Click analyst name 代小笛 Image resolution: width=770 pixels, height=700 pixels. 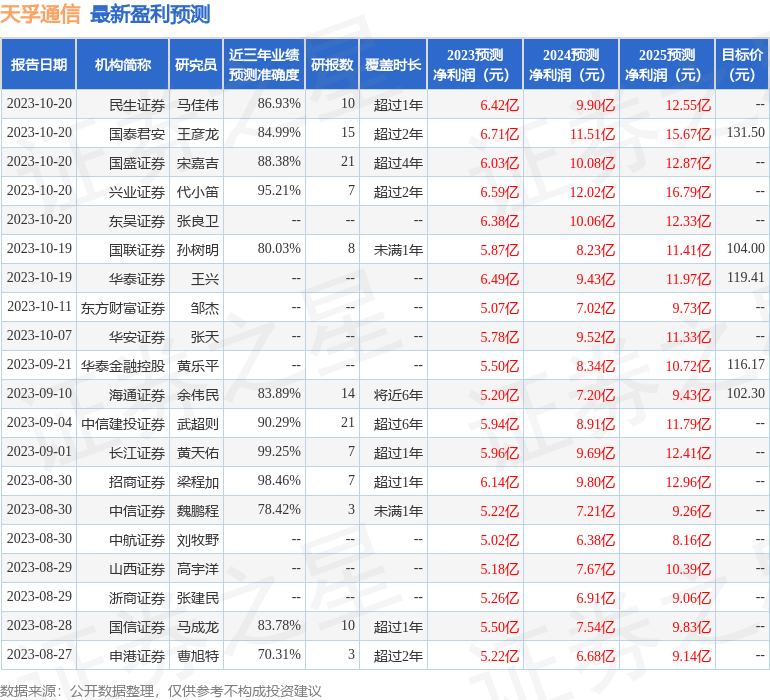pyautogui.click(x=197, y=192)
